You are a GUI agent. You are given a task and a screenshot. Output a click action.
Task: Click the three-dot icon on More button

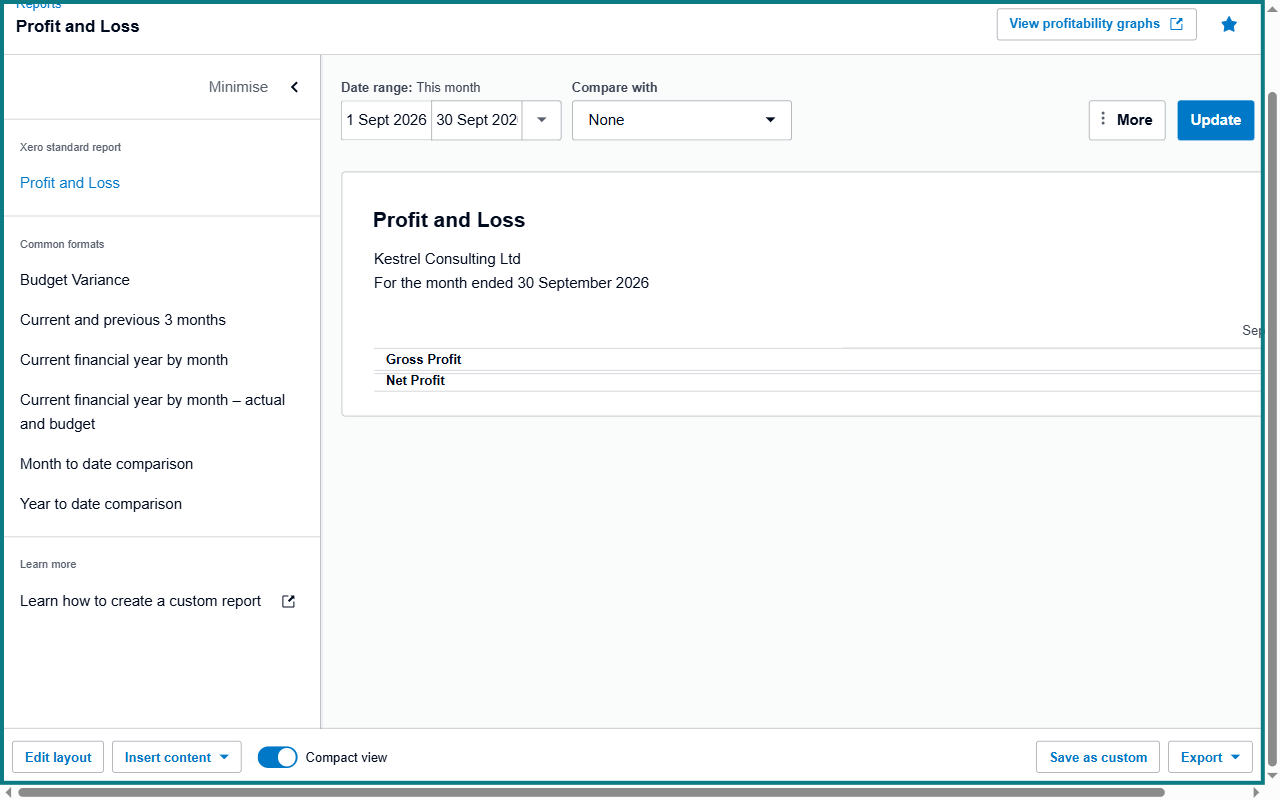pos(1103,119)
